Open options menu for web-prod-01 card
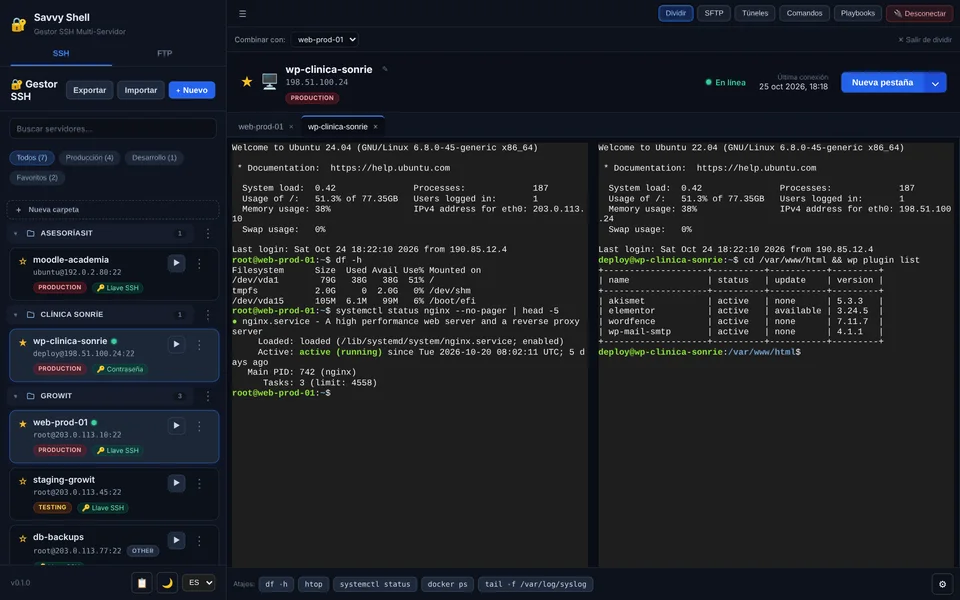Image resolution: width=960 pixels, height=600 pixels. point(199,426)
